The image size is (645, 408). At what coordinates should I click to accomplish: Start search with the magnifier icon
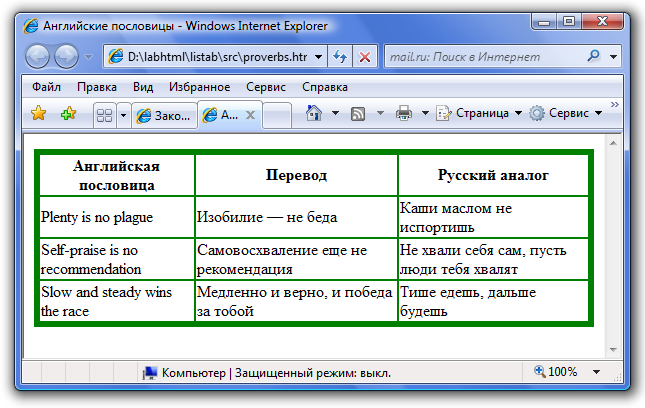[593, 56]
